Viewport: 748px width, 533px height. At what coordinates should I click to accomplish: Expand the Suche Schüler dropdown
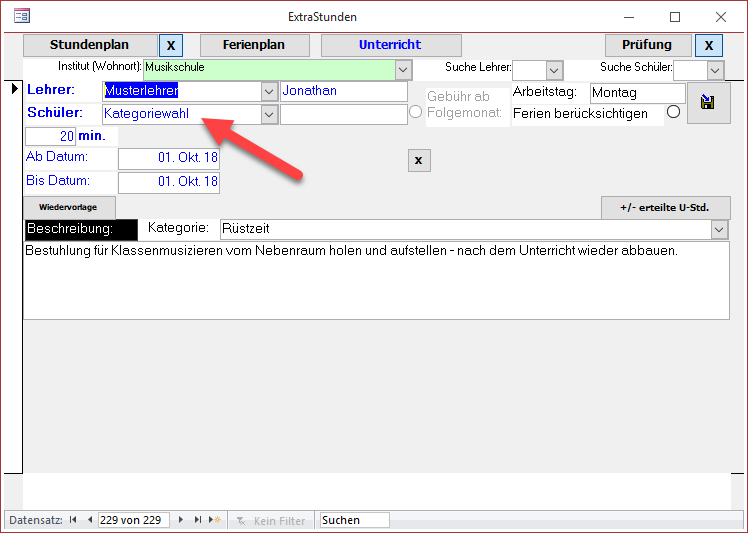tap(714, 70)
